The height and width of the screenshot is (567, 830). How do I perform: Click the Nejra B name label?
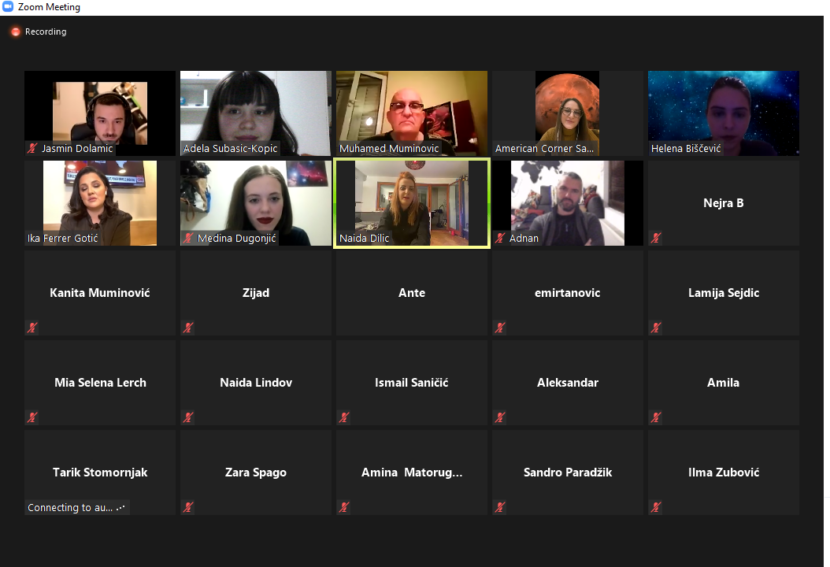coord(724,203)
